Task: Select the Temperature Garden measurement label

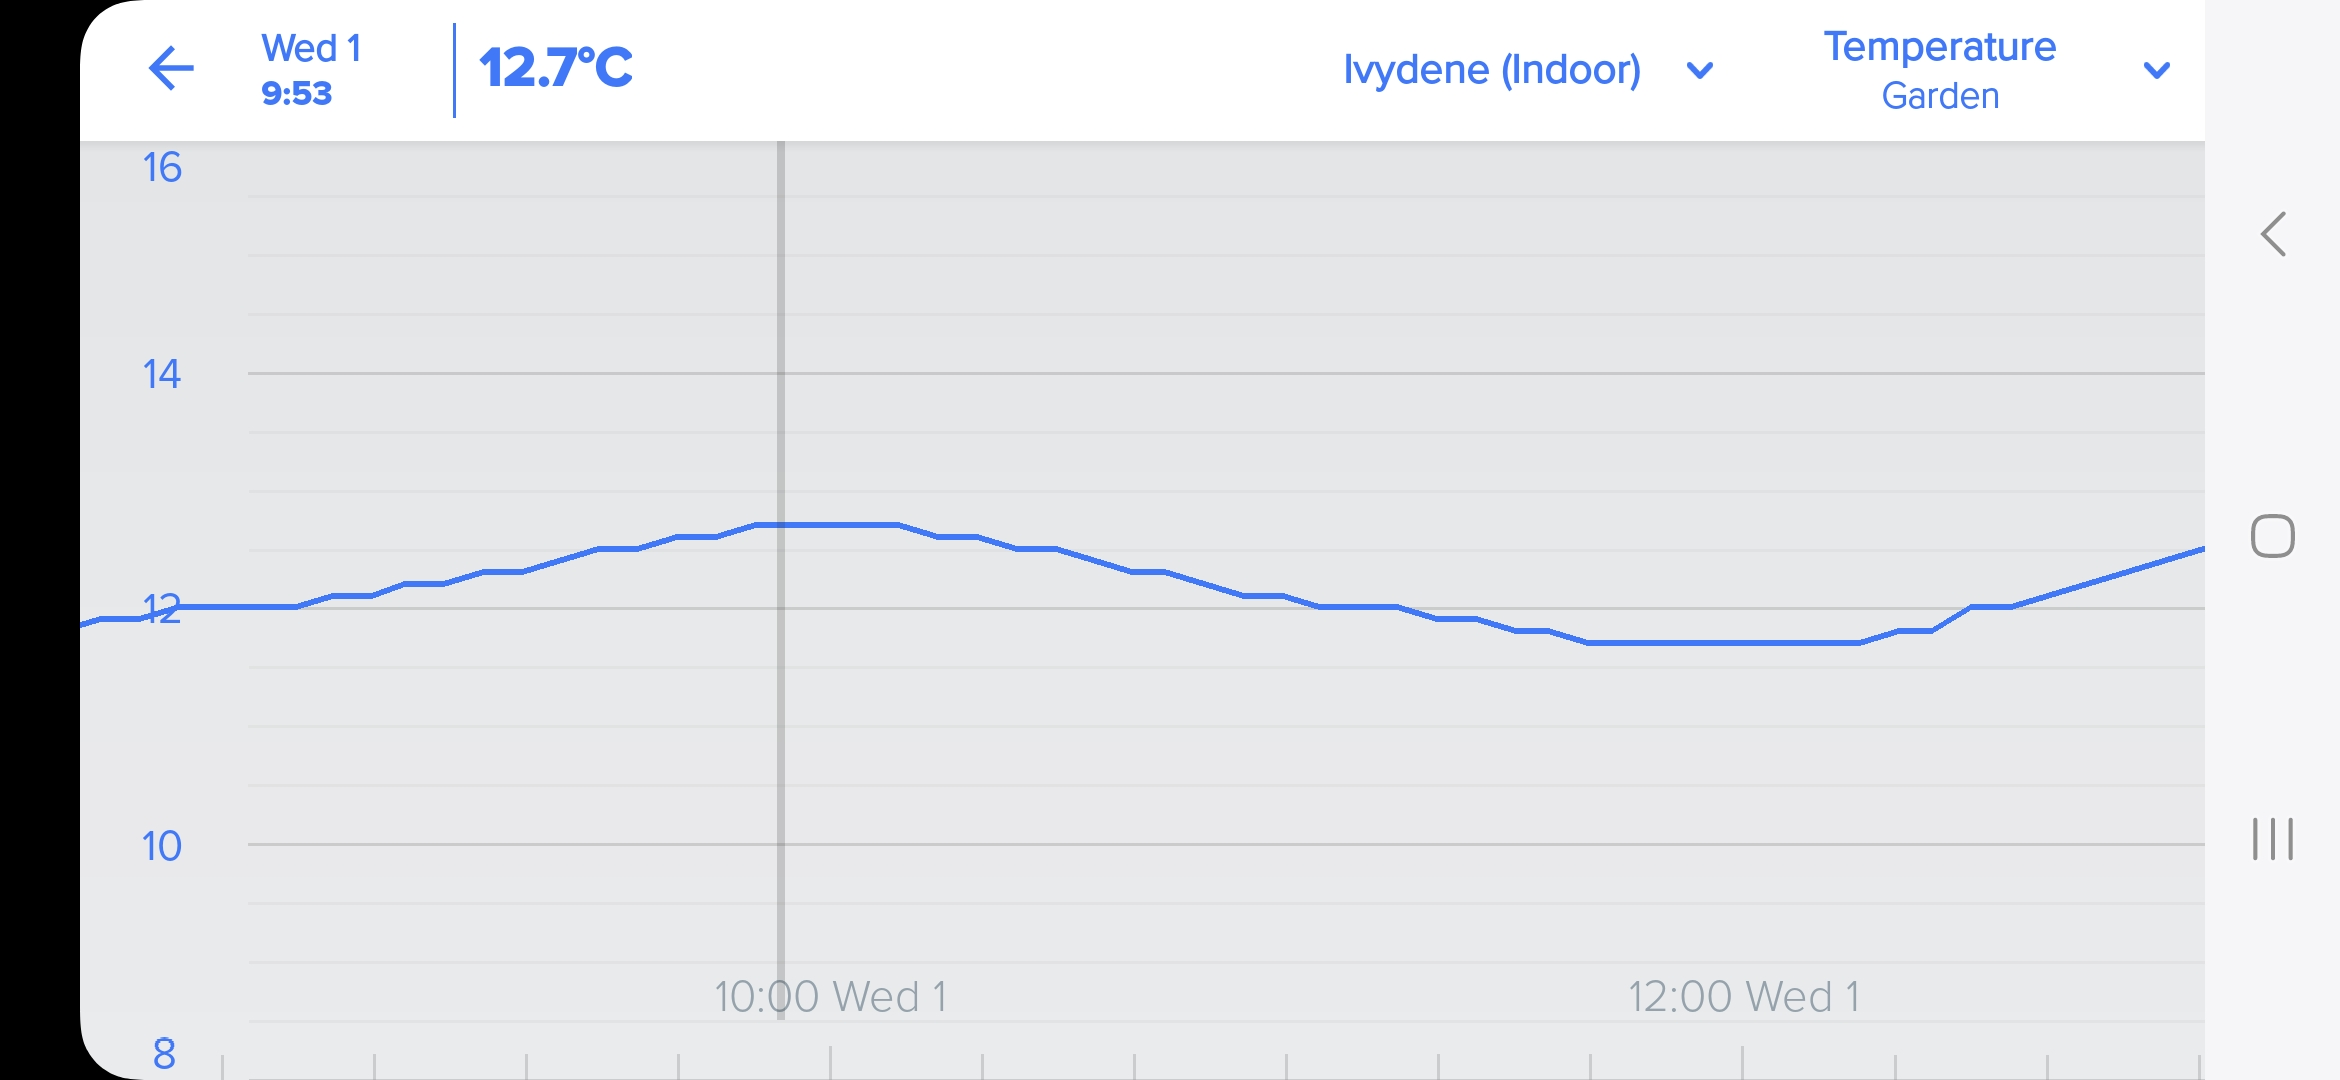Action: click(x=1939, y=70)
